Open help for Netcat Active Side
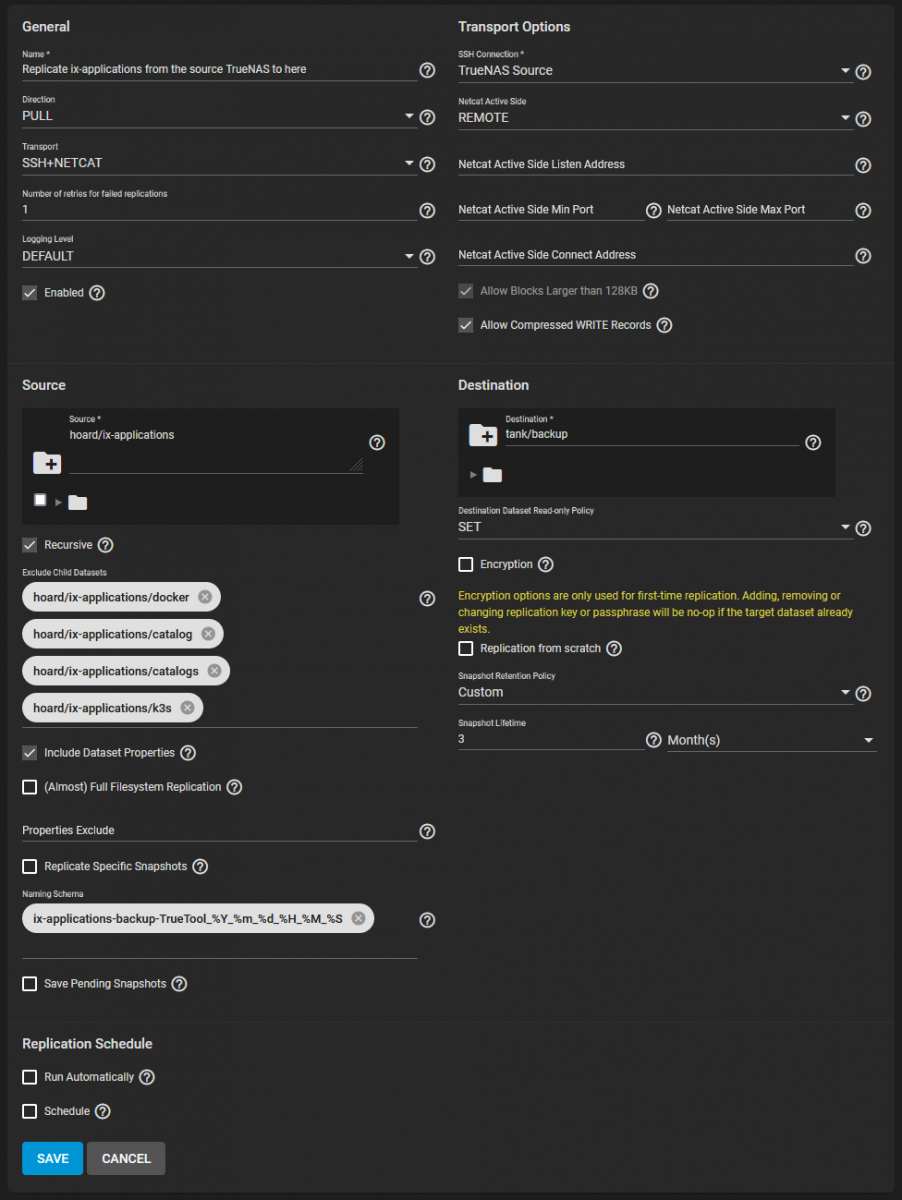The height and width of the screenshot is (1200, 902). click(x=863, y=119)
